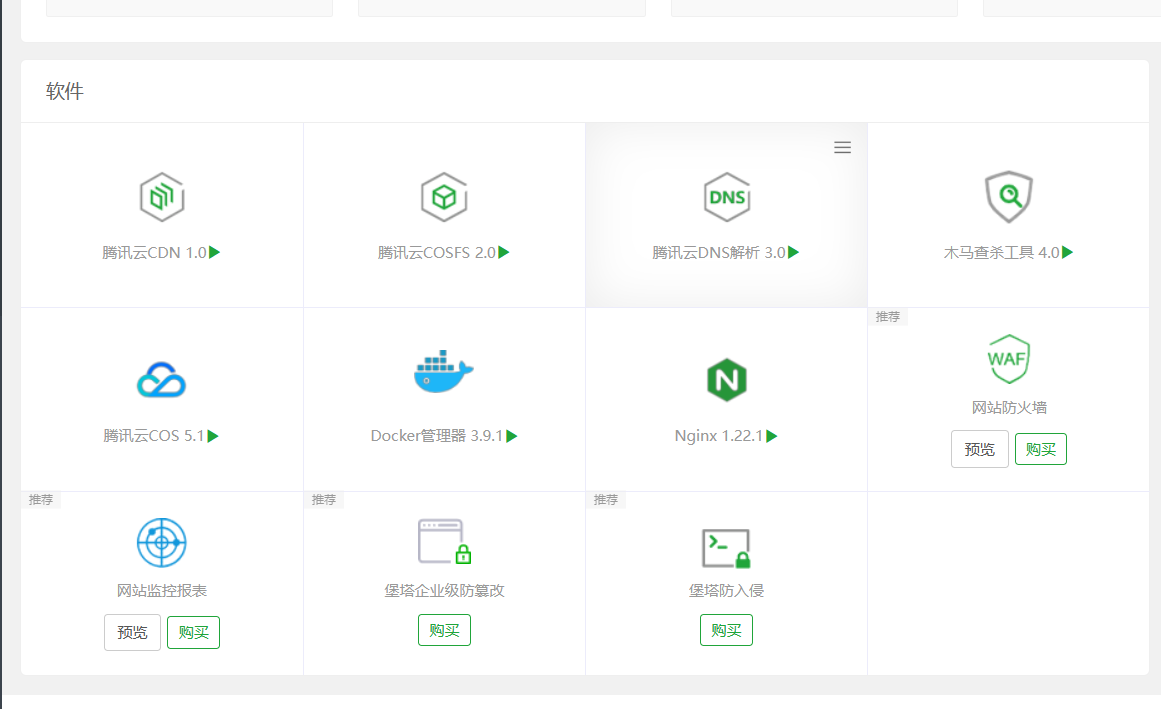Click the 软件 section heading
Screen dimensions: 1161x709
pyautogui.click(x=64, y=91)
